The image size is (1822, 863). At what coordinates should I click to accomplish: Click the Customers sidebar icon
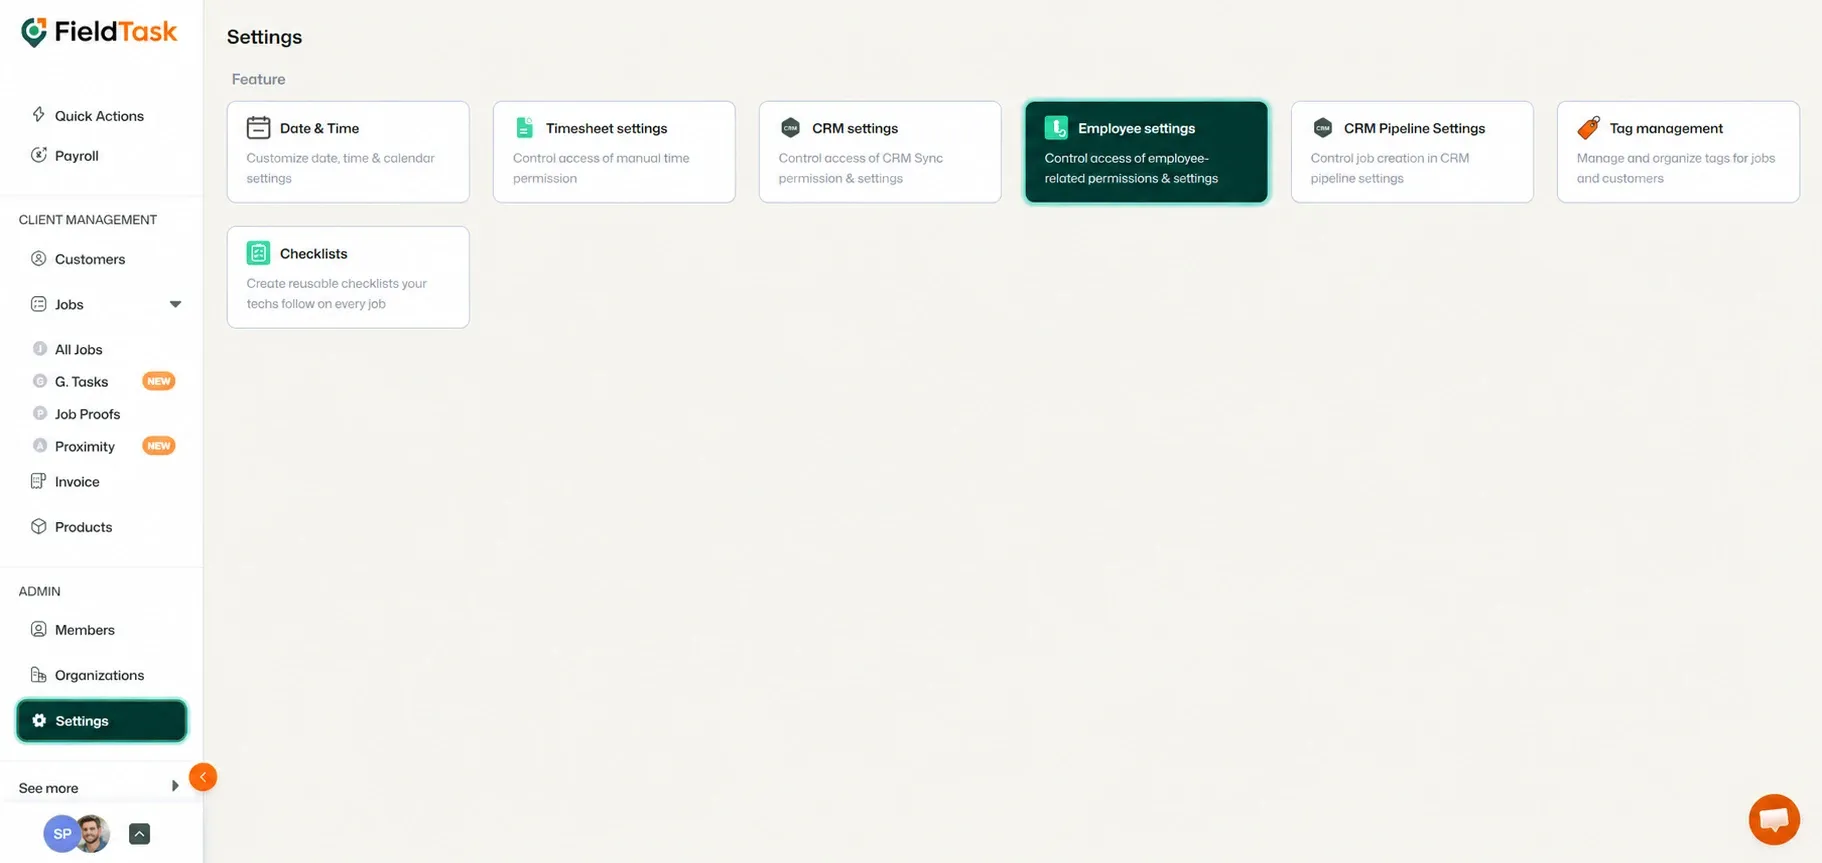pos(39,259)
